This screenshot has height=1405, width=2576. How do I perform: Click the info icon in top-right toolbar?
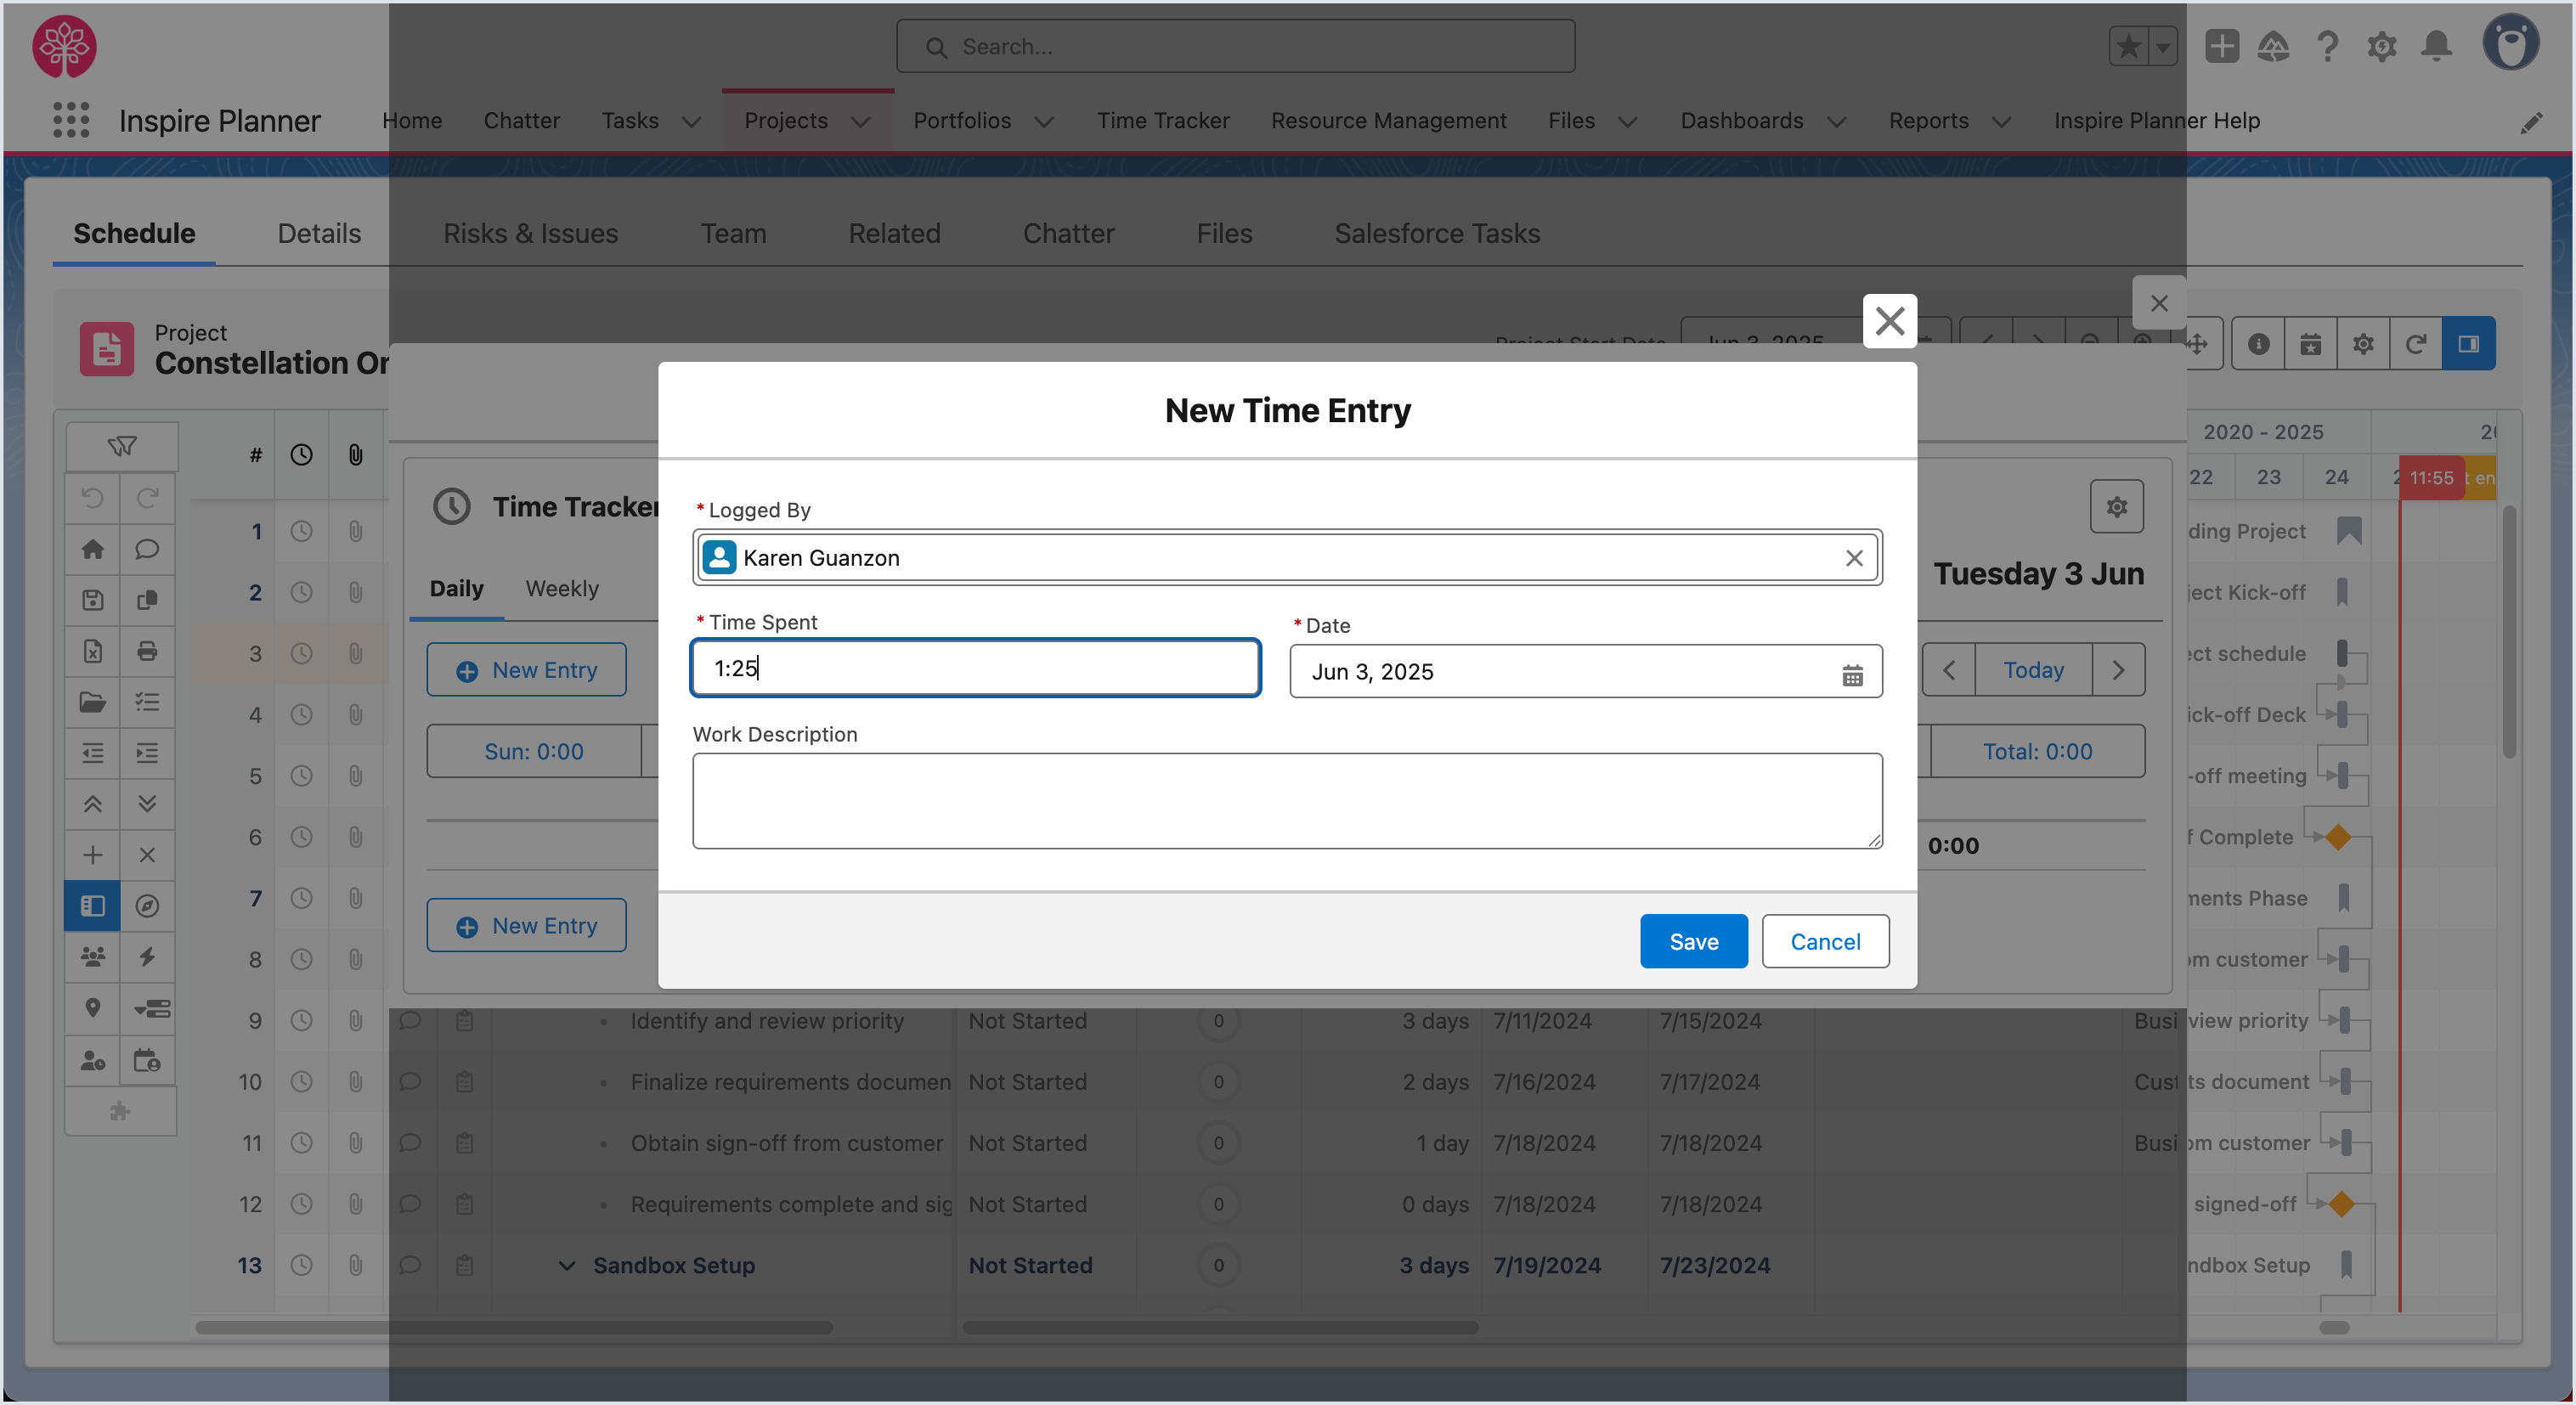tap(2258, 344)
